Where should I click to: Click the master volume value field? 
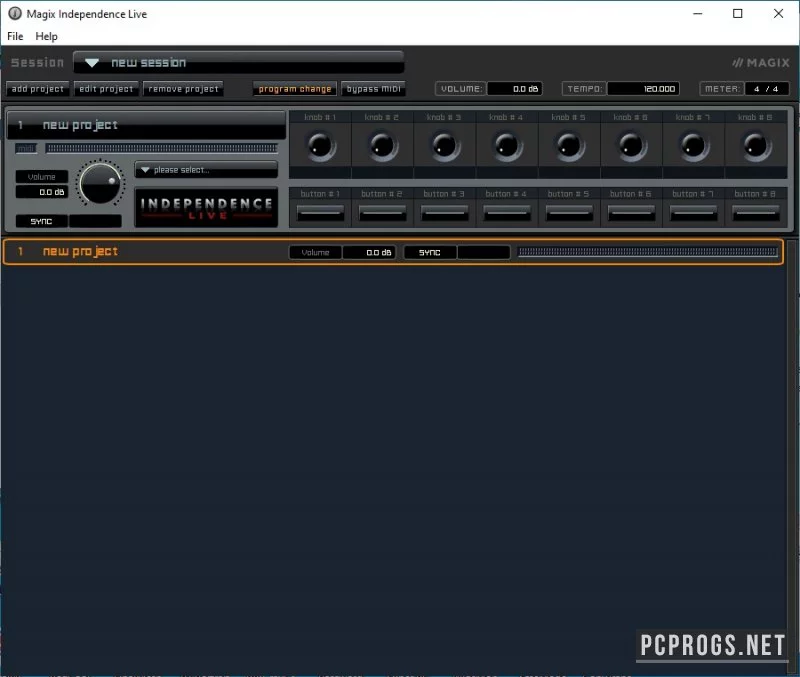click(514, 89)
